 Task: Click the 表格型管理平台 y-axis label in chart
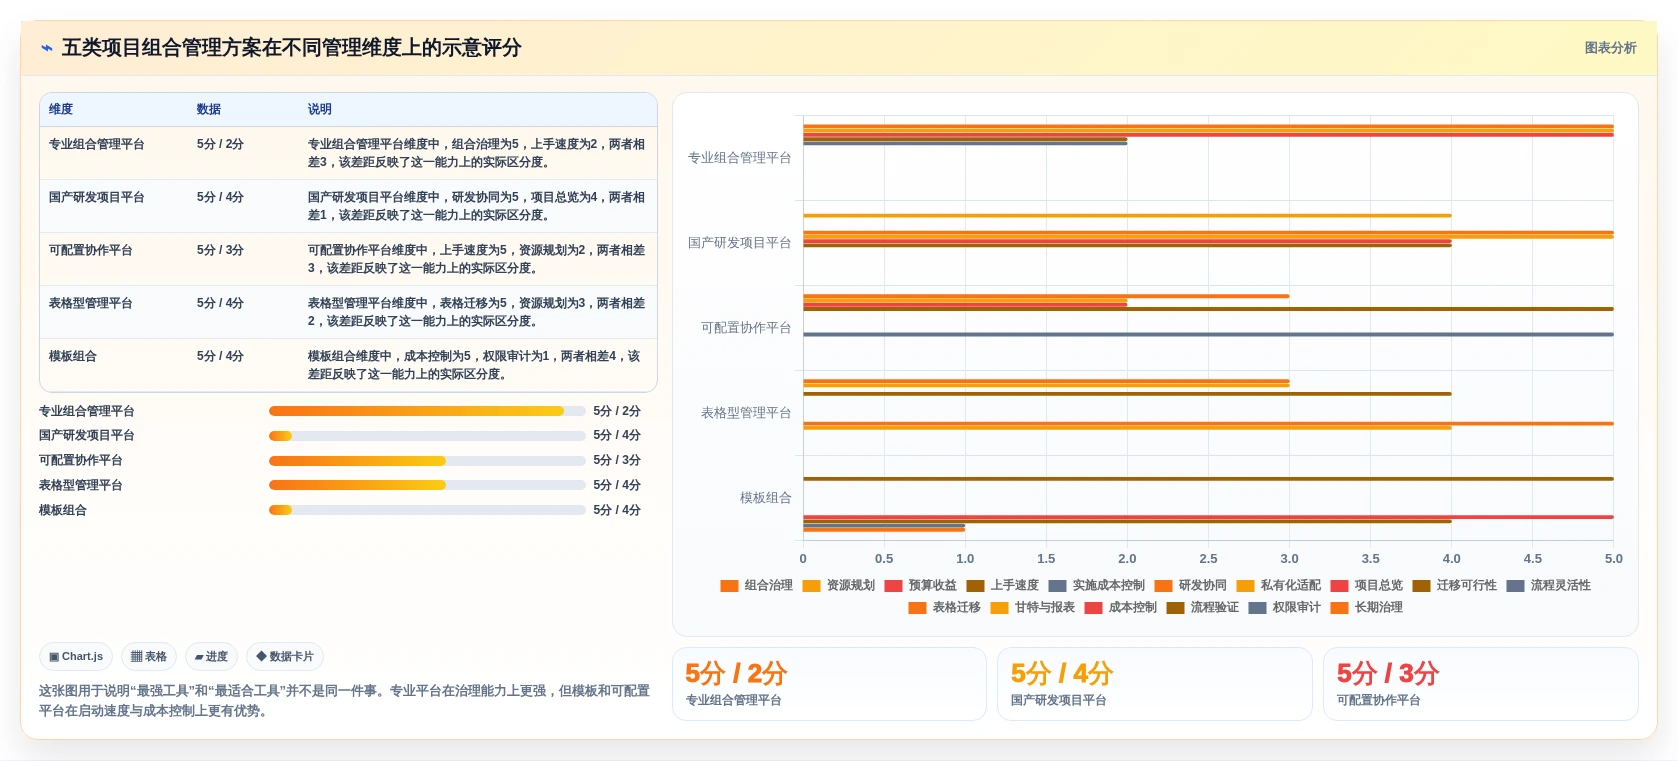(x=746, y=413)
